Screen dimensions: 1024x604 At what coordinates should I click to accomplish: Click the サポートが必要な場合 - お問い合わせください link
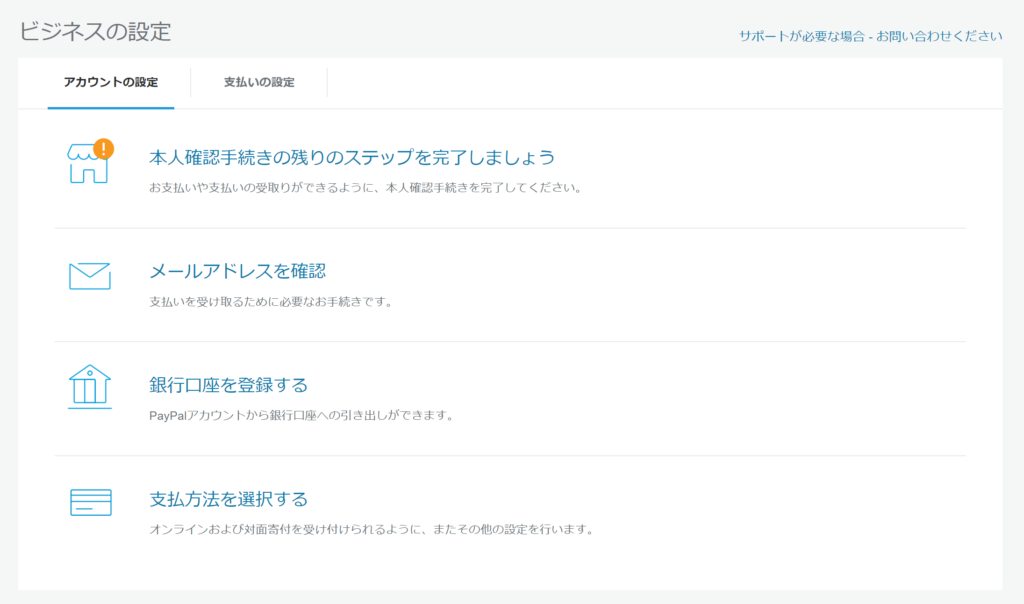point(870,36)
